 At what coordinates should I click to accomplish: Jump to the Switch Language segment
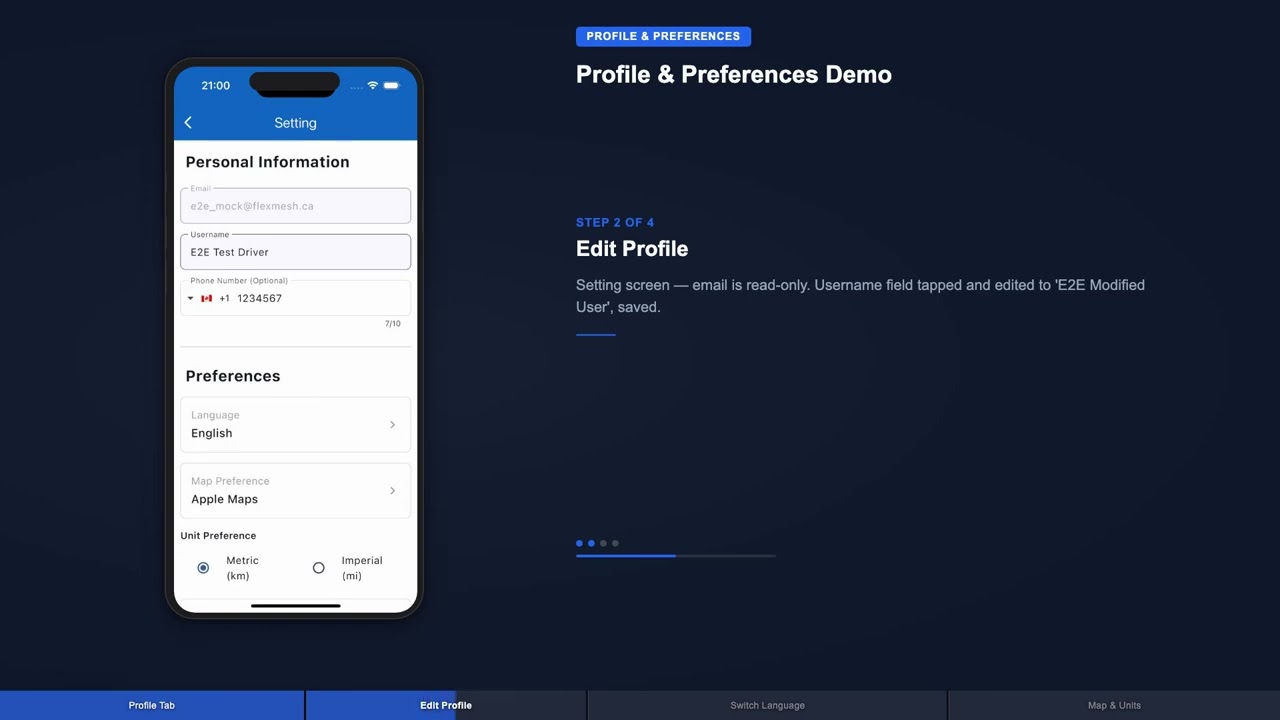(x=767, y=705)
